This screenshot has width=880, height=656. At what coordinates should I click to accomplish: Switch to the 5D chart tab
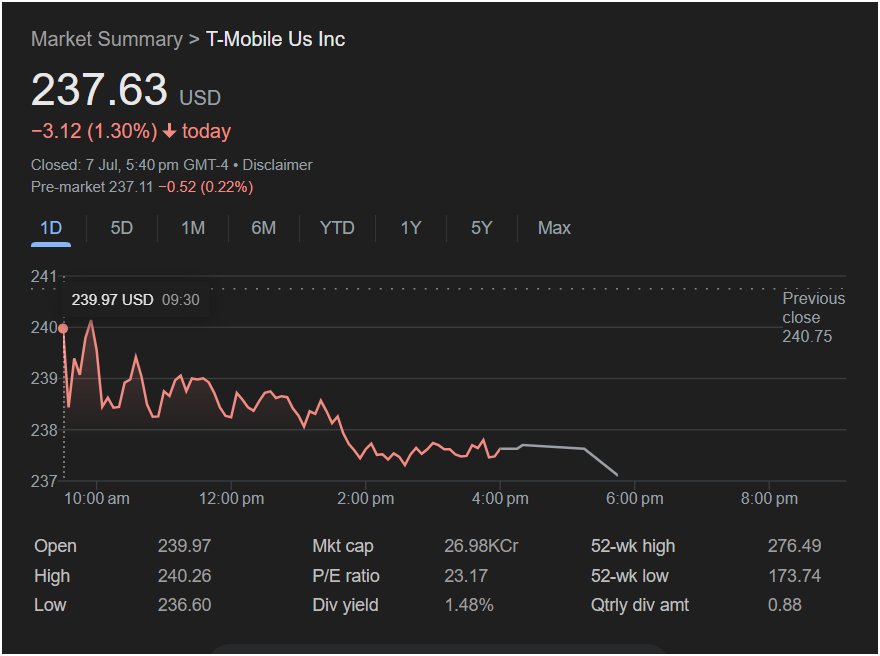(121, 228)
